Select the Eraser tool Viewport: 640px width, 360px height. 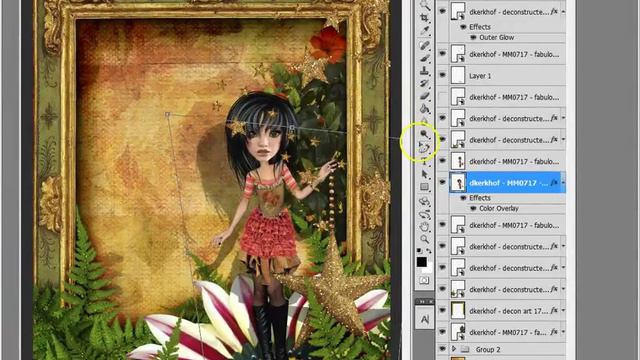point(424,96)
